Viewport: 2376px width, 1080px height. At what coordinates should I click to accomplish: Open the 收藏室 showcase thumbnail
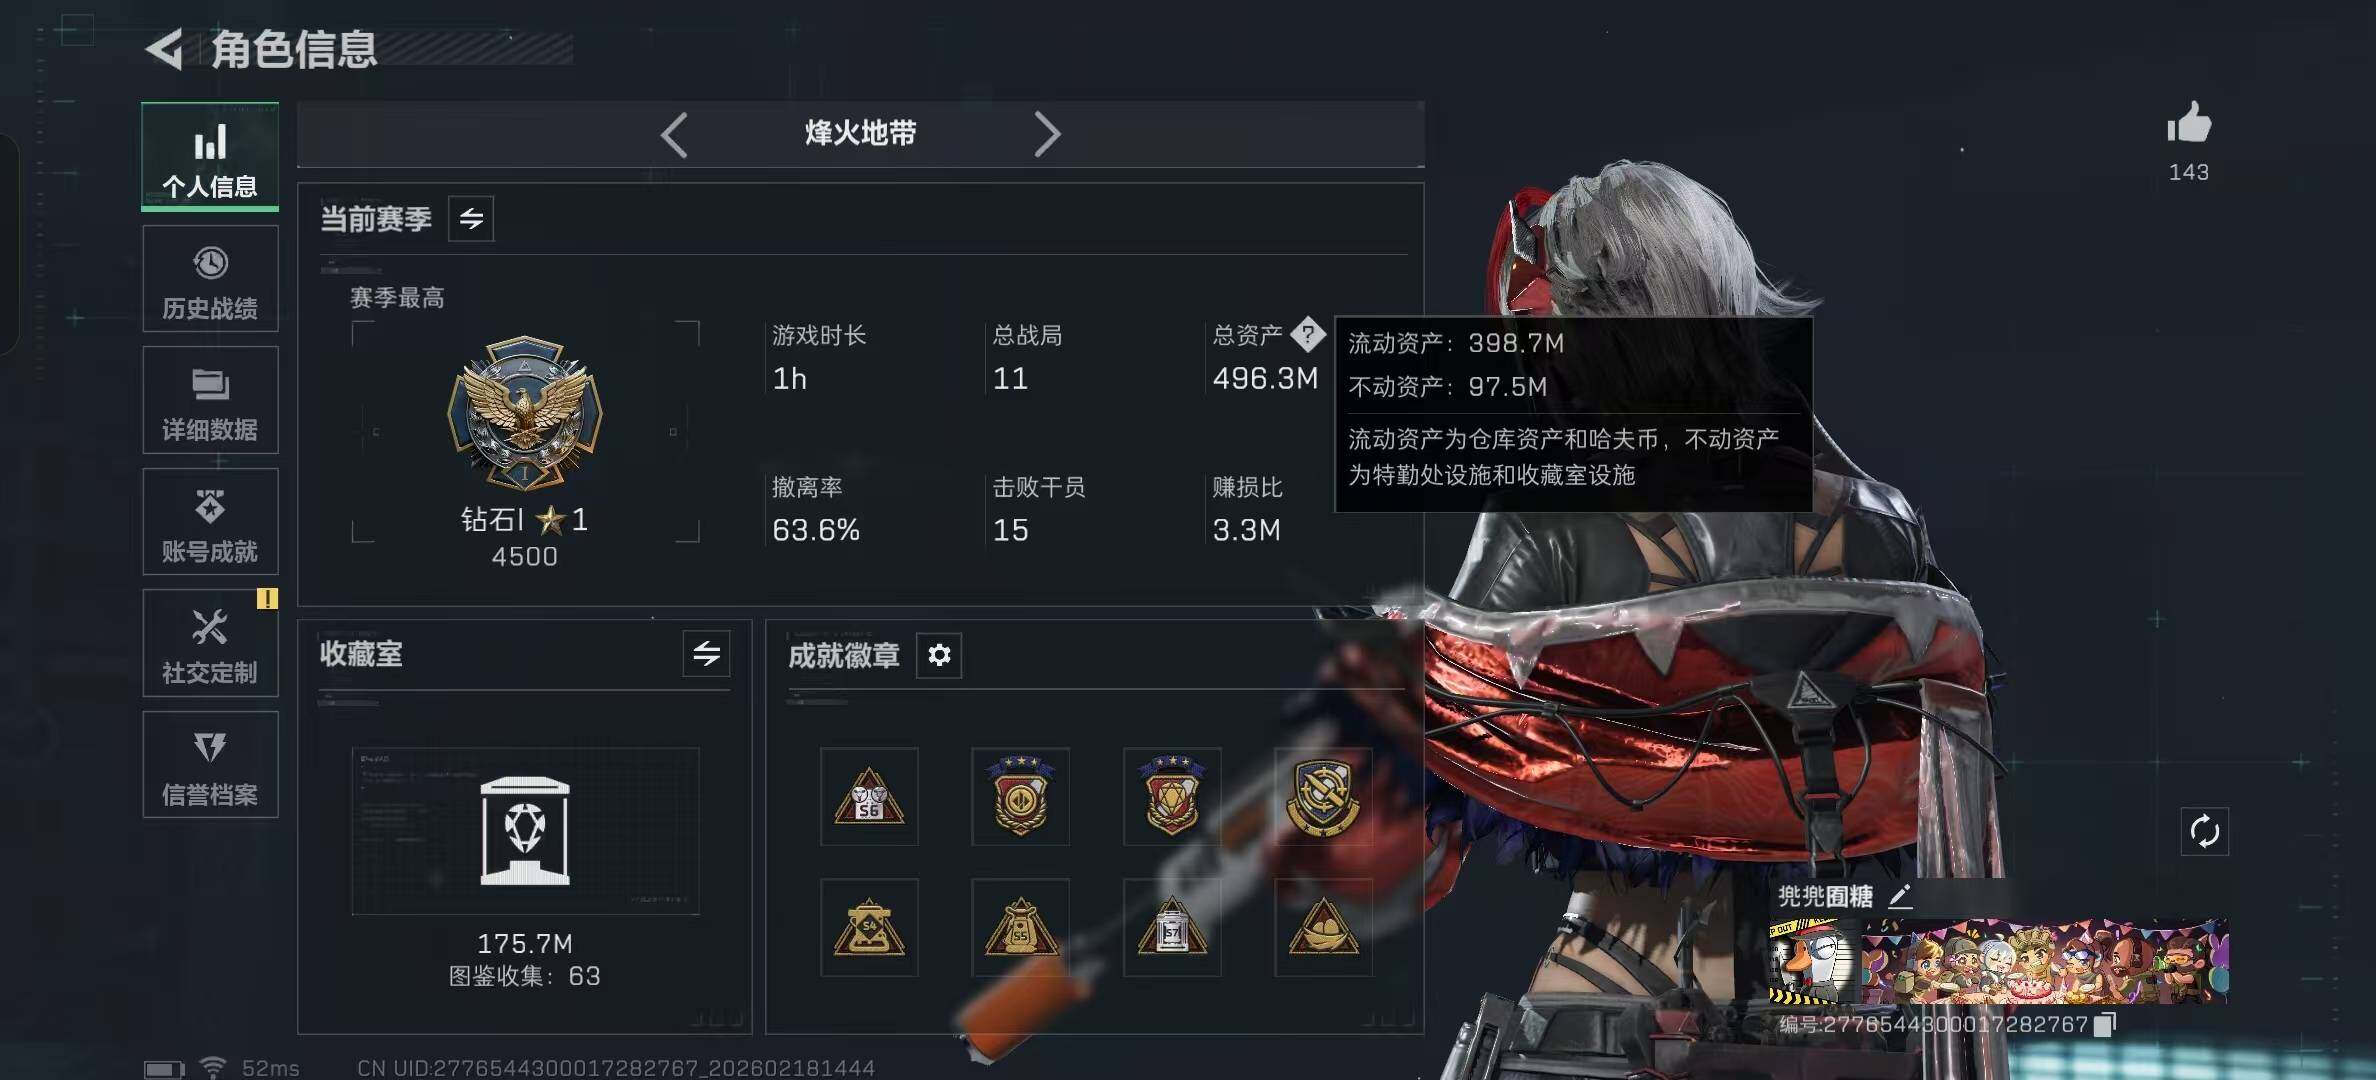[525, 831]
